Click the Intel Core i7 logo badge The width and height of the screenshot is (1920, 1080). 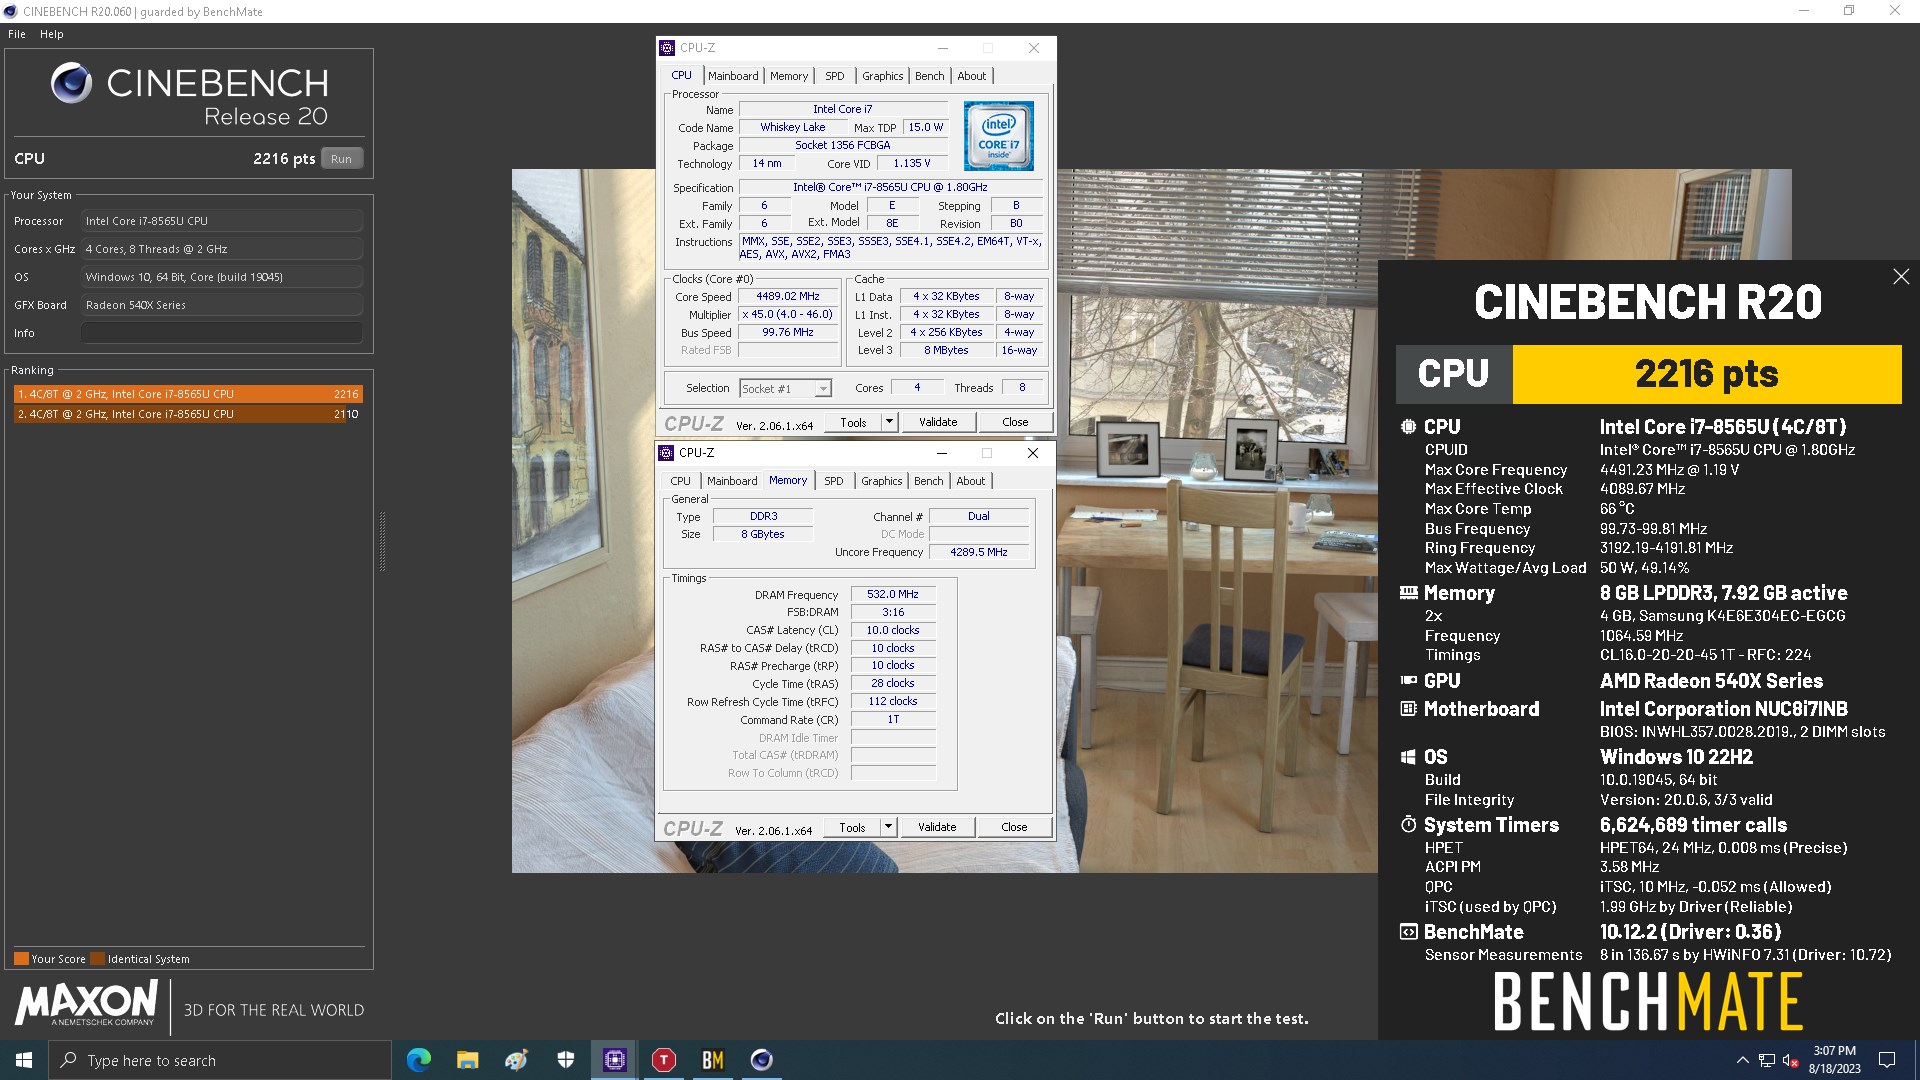[998, 136]
